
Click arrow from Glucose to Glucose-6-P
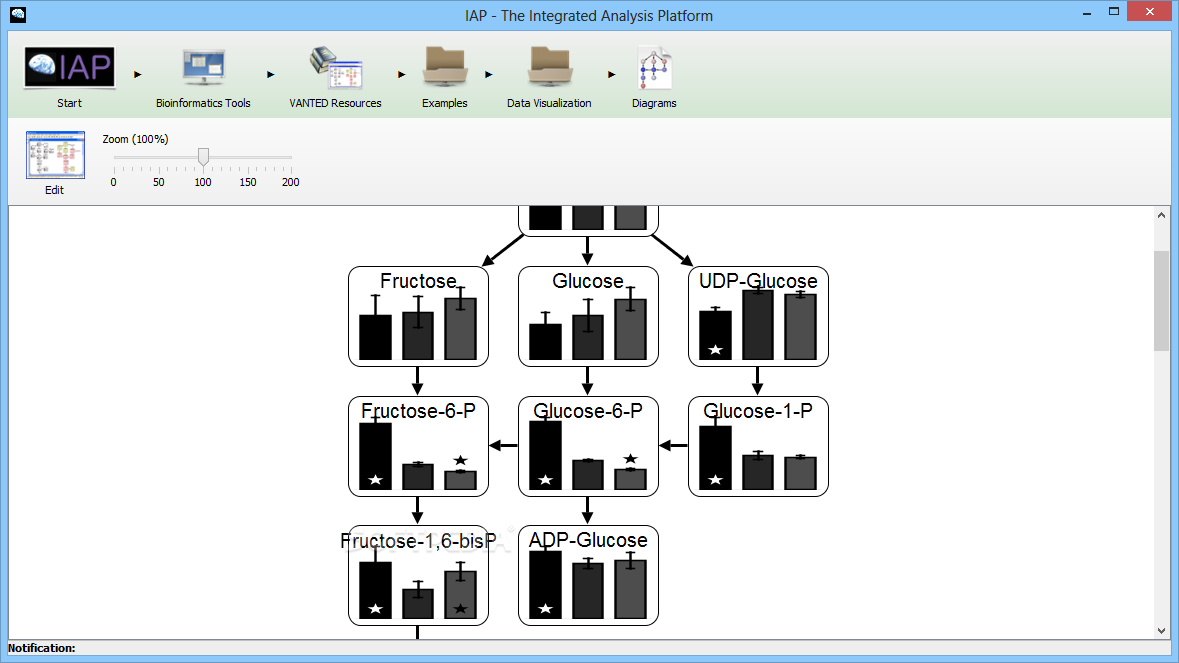coord(587,381)
